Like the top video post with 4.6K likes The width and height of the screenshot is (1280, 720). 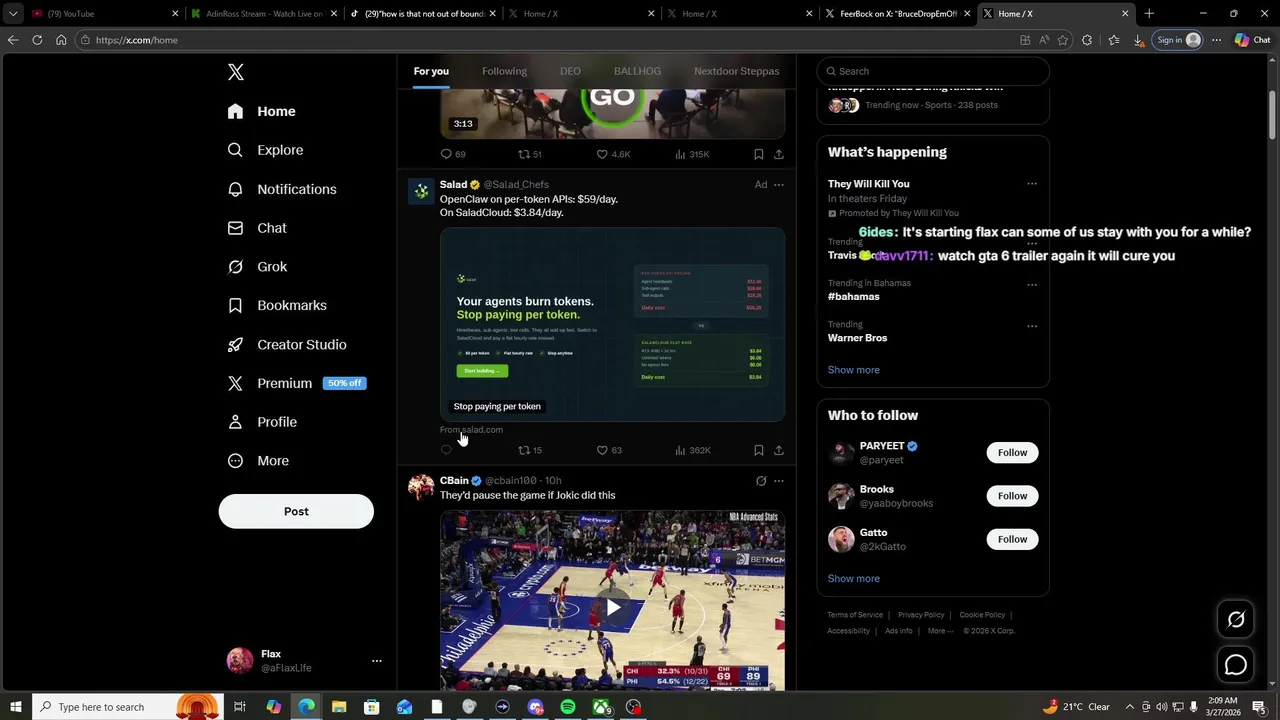[x=613, y=154]
